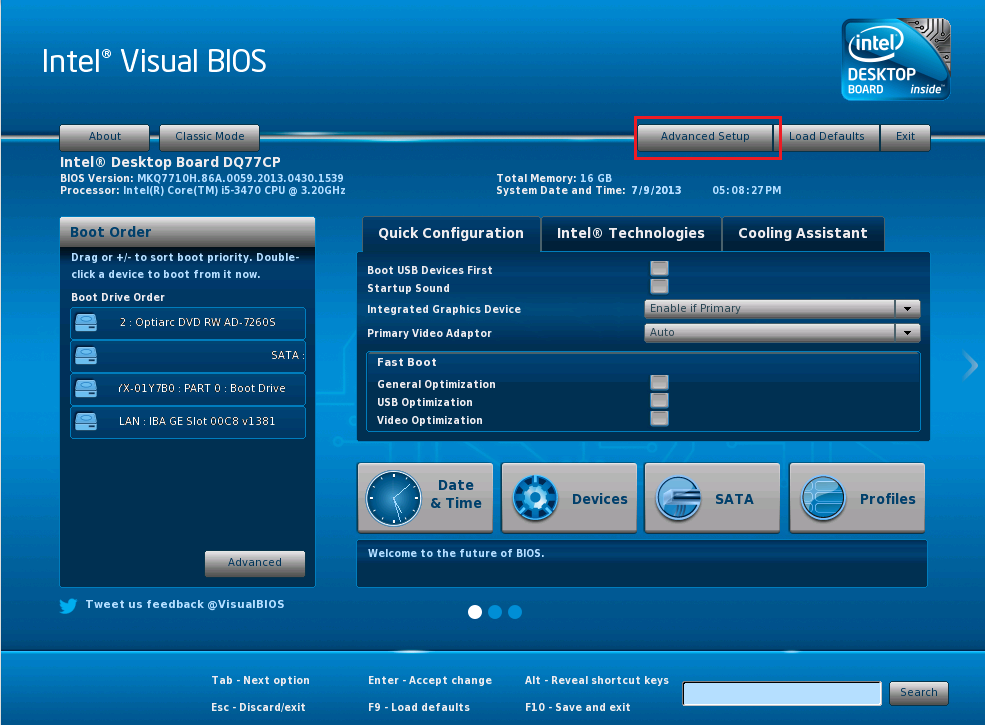Switch to Intel Technologies tab
This screenshot has width=985, height=725.
pyautogui.click(x=631, y=234)
